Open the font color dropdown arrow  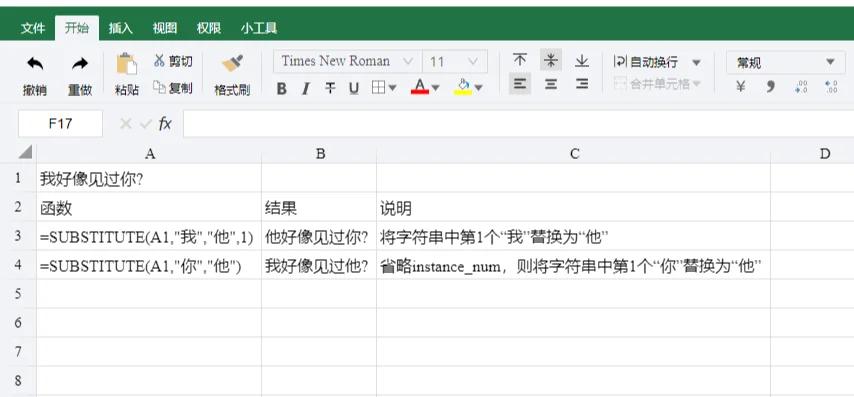point(435,88)
